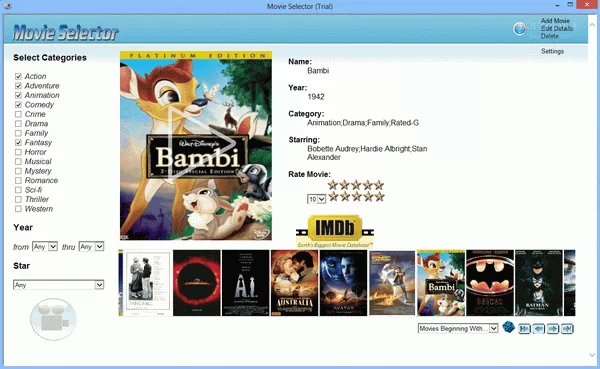Select the Batman logo poster thumbnail

point(490,283)
